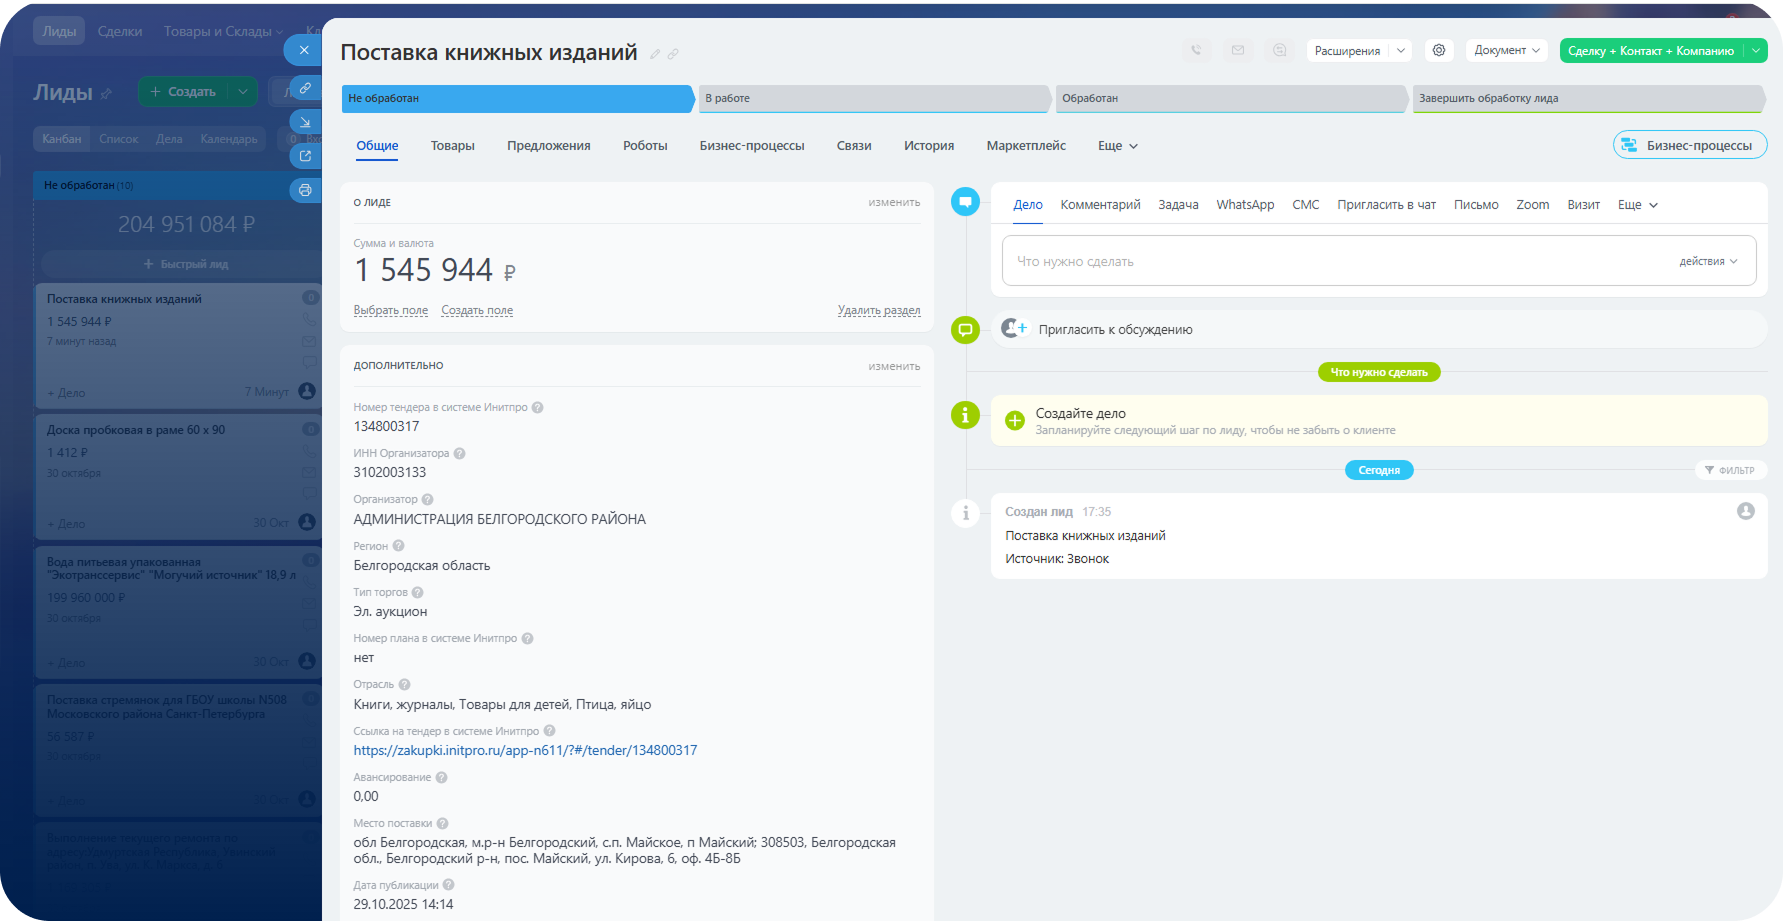Open the Документ dropdown menu

coord(1506,50)
